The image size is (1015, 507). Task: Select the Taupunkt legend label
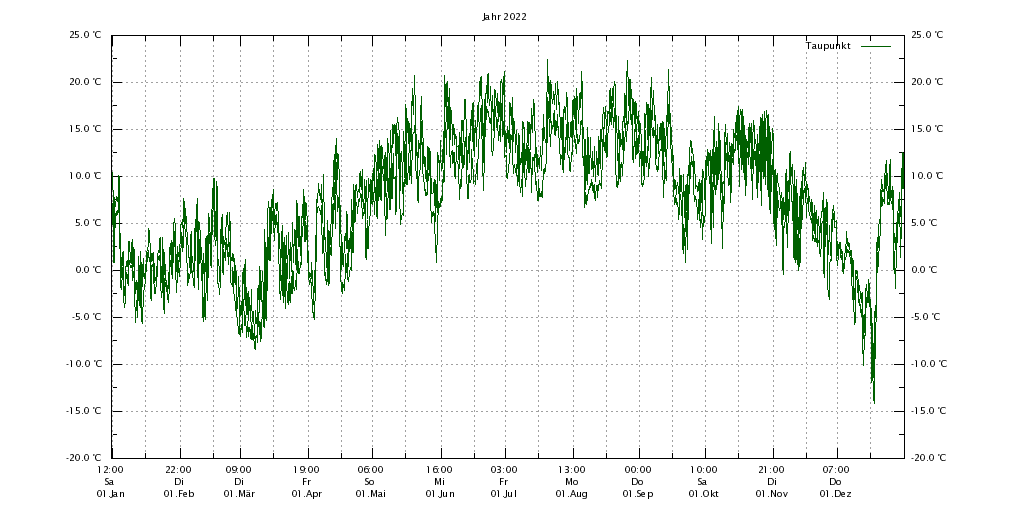coord(827,47)
